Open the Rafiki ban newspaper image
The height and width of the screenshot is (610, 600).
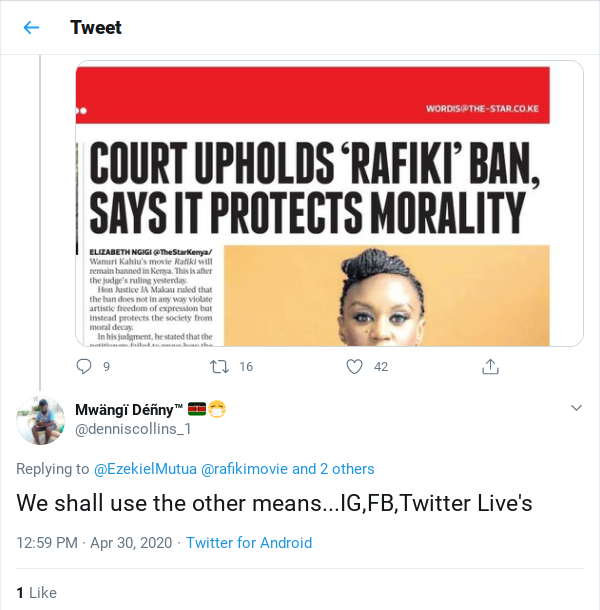click(x=329, y=203)
